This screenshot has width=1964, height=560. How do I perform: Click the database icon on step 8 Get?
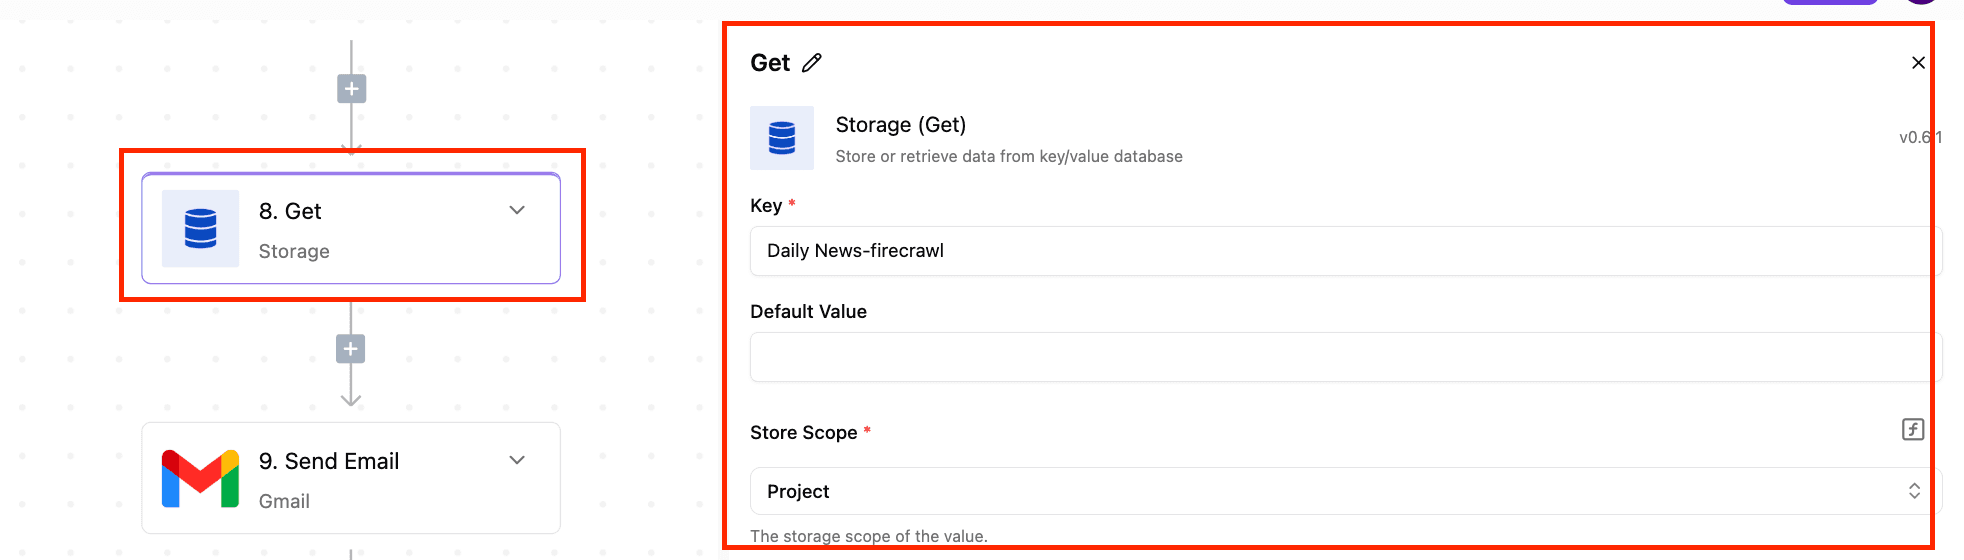coord(201,229)
